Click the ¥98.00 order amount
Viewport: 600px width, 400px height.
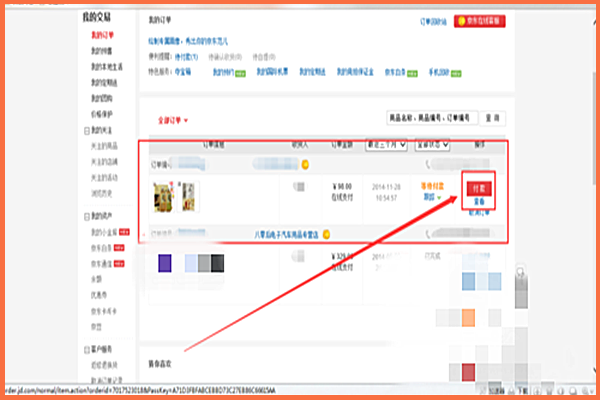point(342,186)
